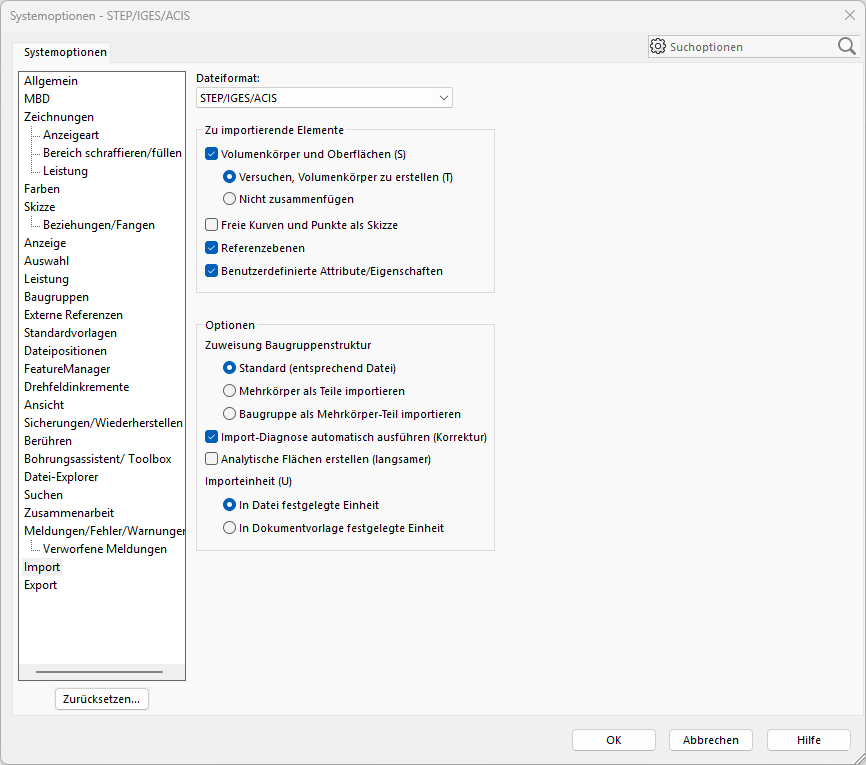Viewport: 866px width, 765px height.
Task: Enable Freie Kurven und Punkte als Skizze
Action: 210,224
